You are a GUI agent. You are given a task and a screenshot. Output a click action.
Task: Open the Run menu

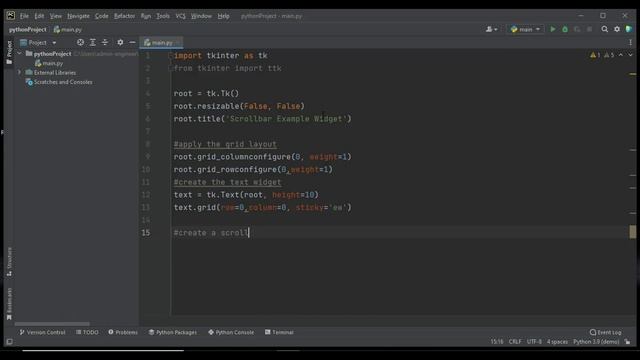[146, 16]
